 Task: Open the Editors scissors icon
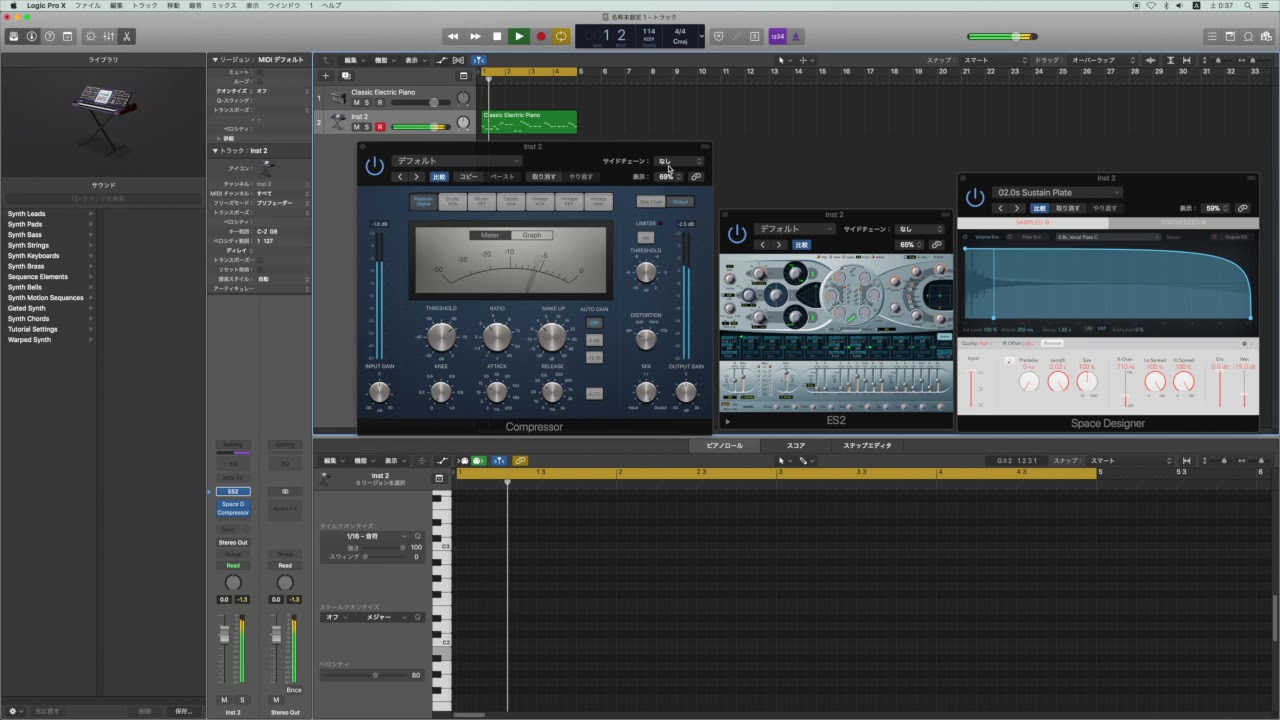click(x=127, y=36)
